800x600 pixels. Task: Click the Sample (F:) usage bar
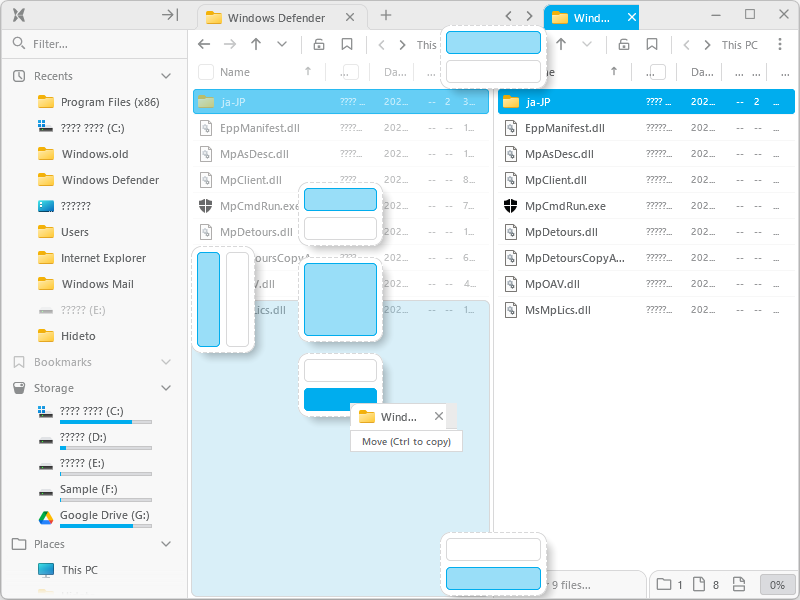point(106,500)
